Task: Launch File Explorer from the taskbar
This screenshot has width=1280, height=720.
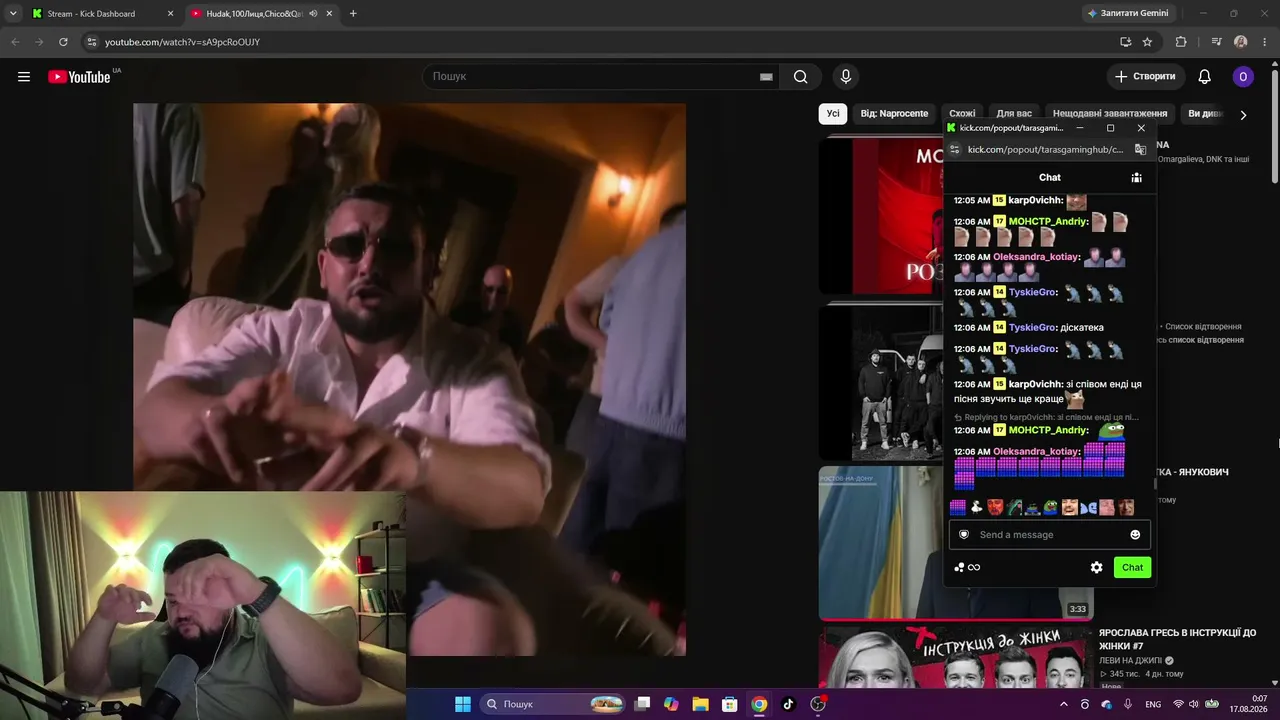Action: (x=700, y=704)
